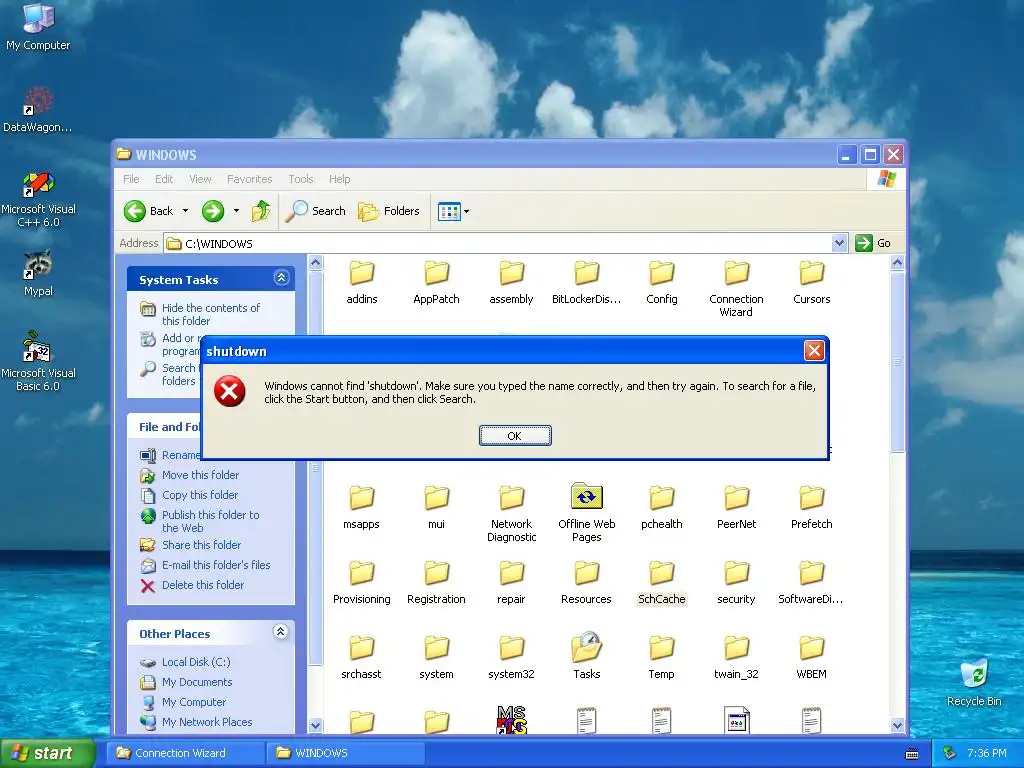1024x768 pixels.
Task: Click Delete this folder link
Action: pyautogui.click(x=193, y=585)
